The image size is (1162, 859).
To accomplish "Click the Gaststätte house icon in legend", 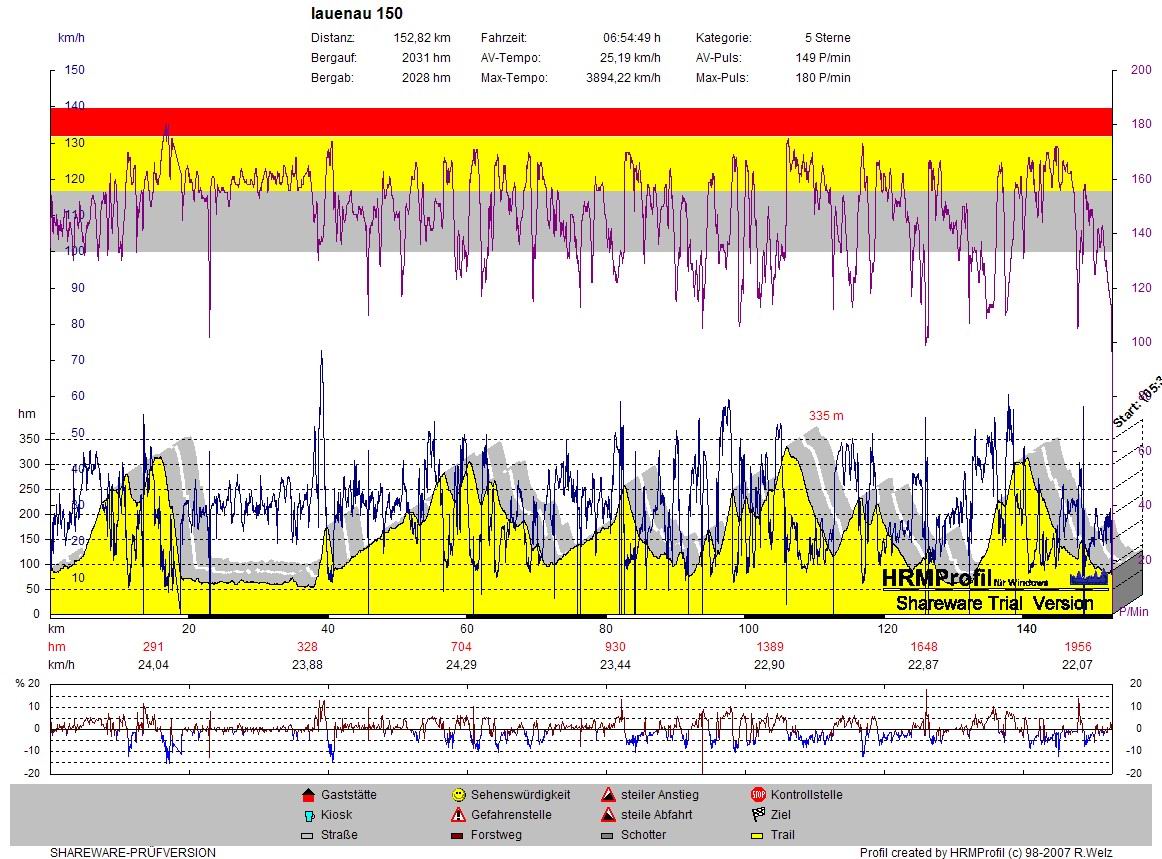I will coord(308,795).
